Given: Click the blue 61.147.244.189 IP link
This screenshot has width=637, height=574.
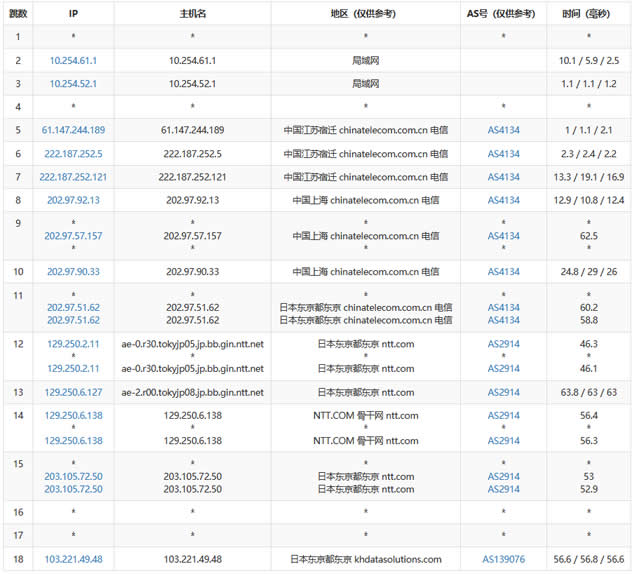Looking at the screenshot, I should 73,130.
